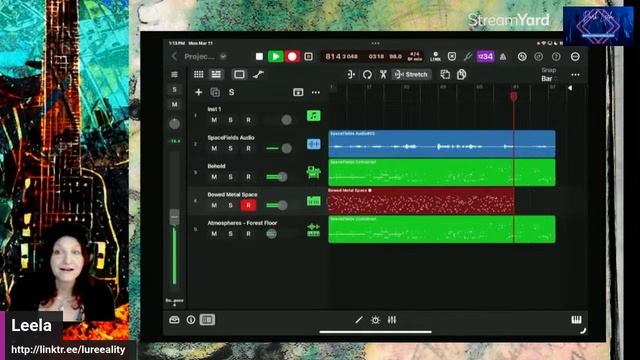Viewport: 640px width, 360px height.
Task: Open ellipsis menu right of Snap
Action: pos(576,75)
